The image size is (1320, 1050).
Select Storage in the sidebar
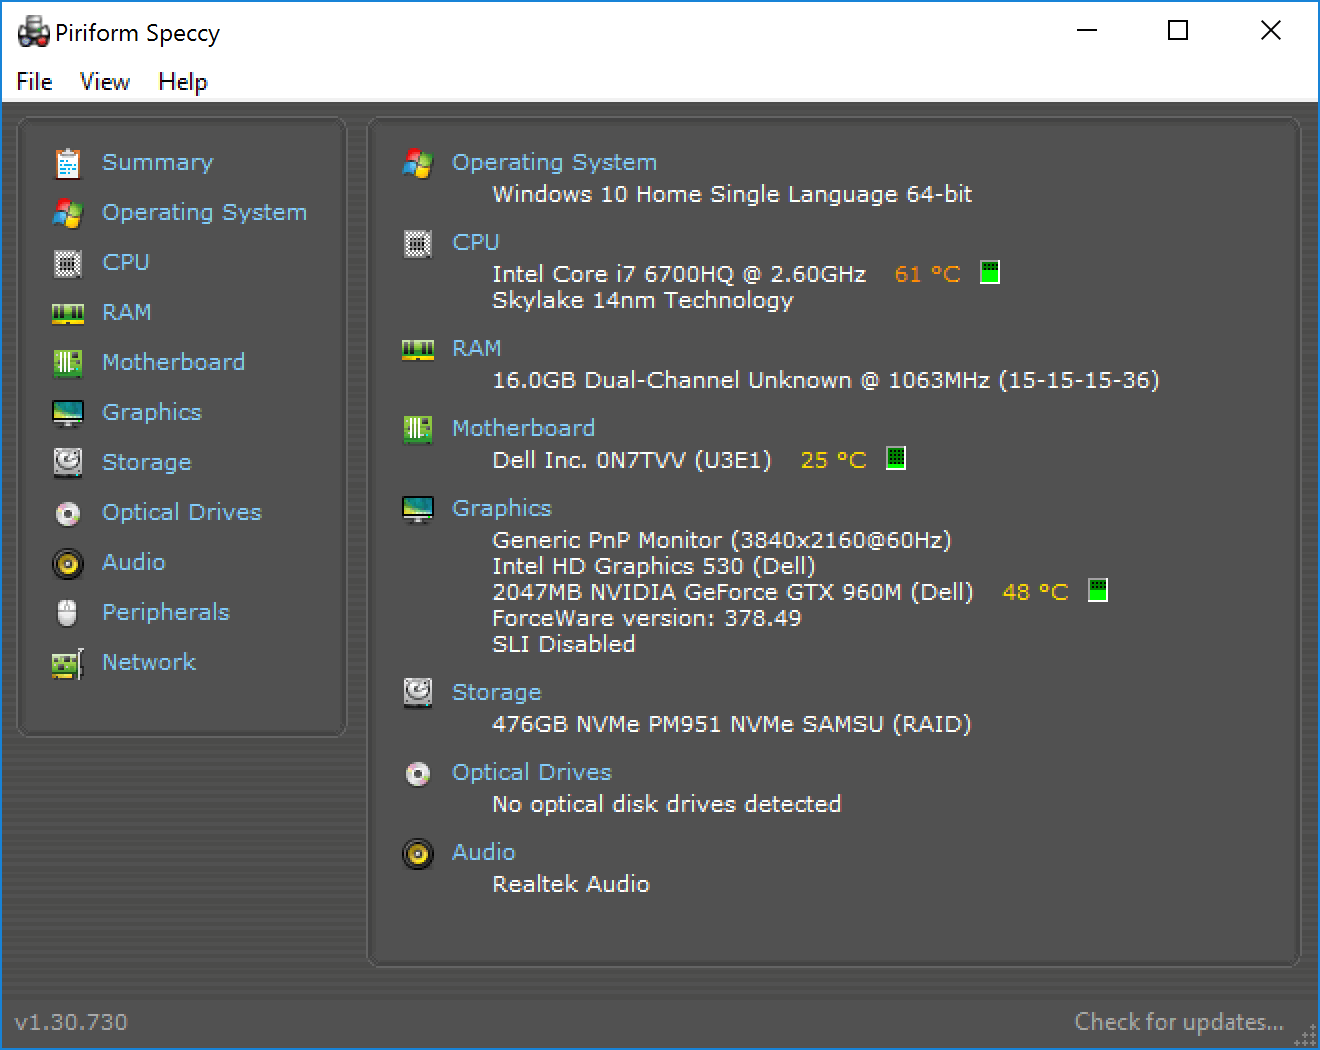[x=146, y=462]
